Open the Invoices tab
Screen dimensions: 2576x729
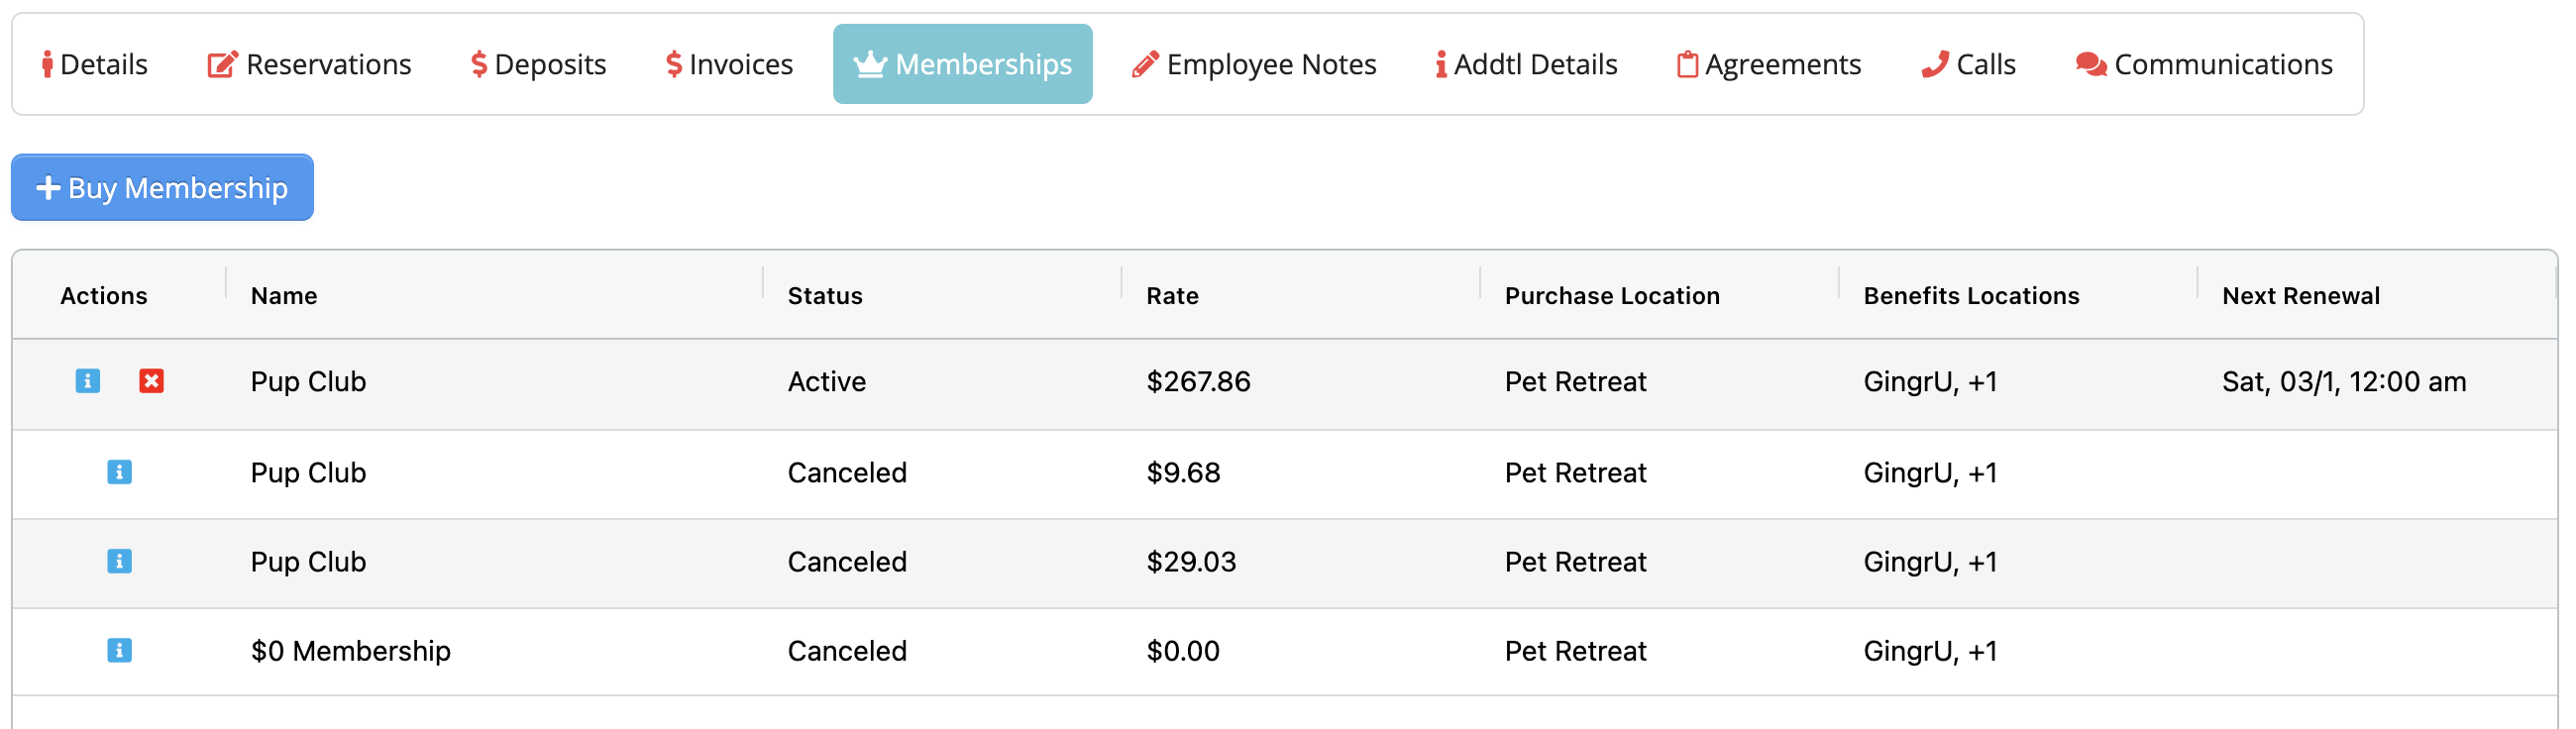pyautogui.click(x=729, y=64)
